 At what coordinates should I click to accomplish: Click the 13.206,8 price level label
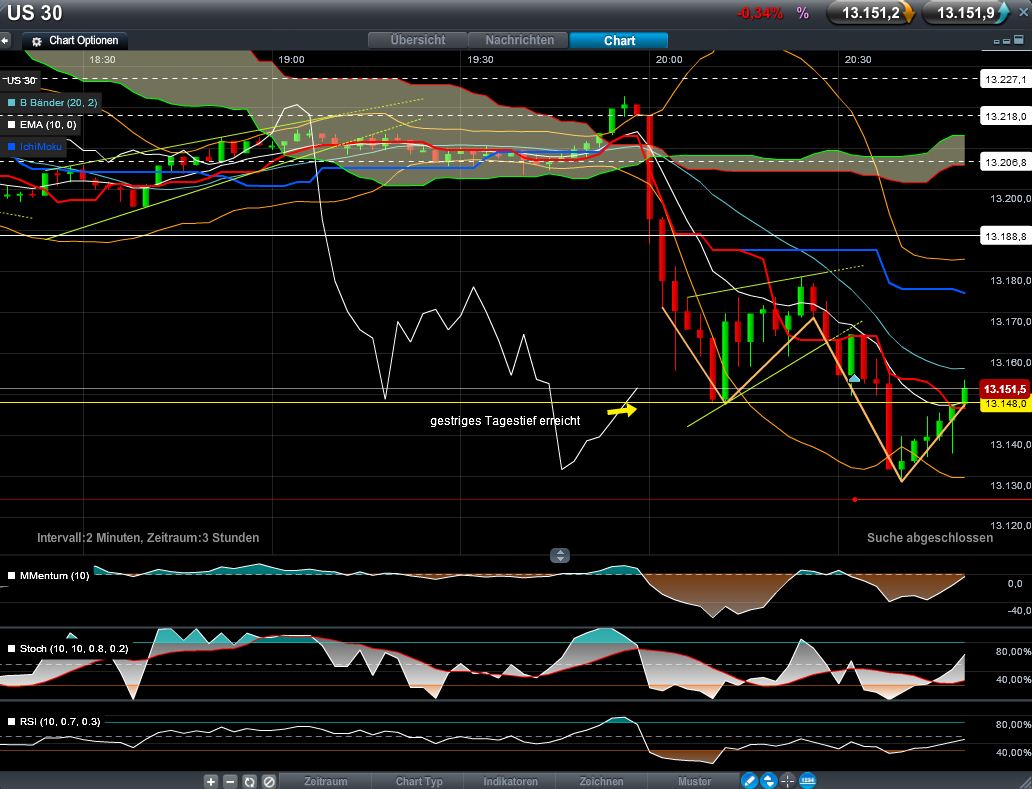[x=1005, y=162]
